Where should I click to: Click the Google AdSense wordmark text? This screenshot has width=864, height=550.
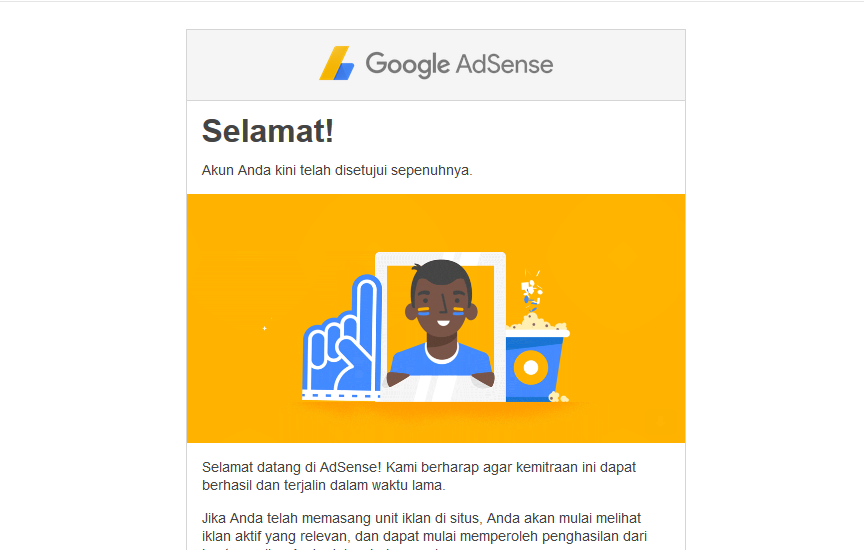click(459, 64)
